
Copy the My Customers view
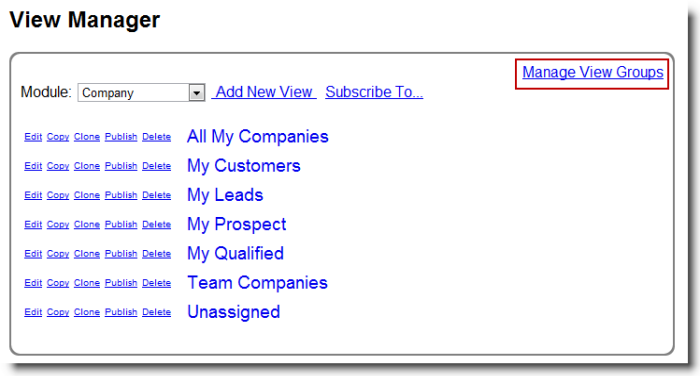58,166
